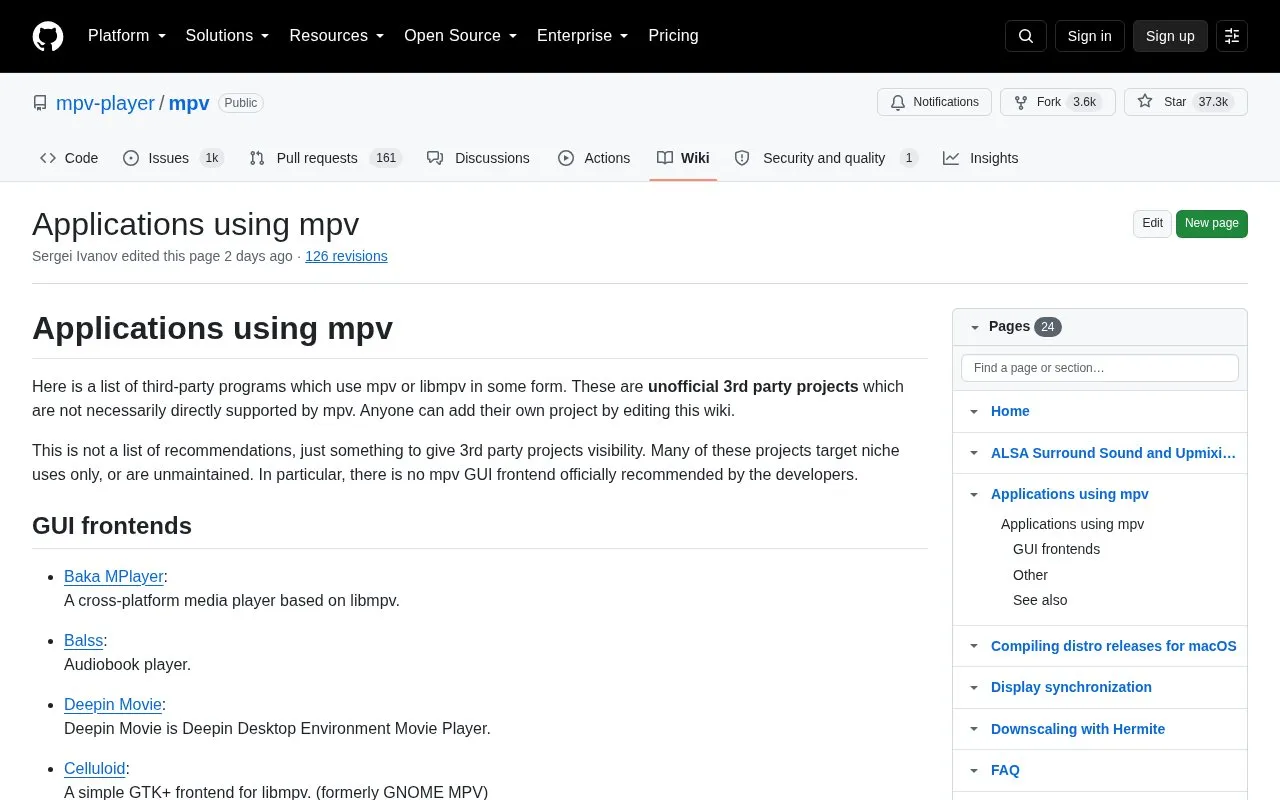This screenshot has width=1280, height=800.
Task: Collapse the Applications using mpv sections arrow
Action: [974, 494]
